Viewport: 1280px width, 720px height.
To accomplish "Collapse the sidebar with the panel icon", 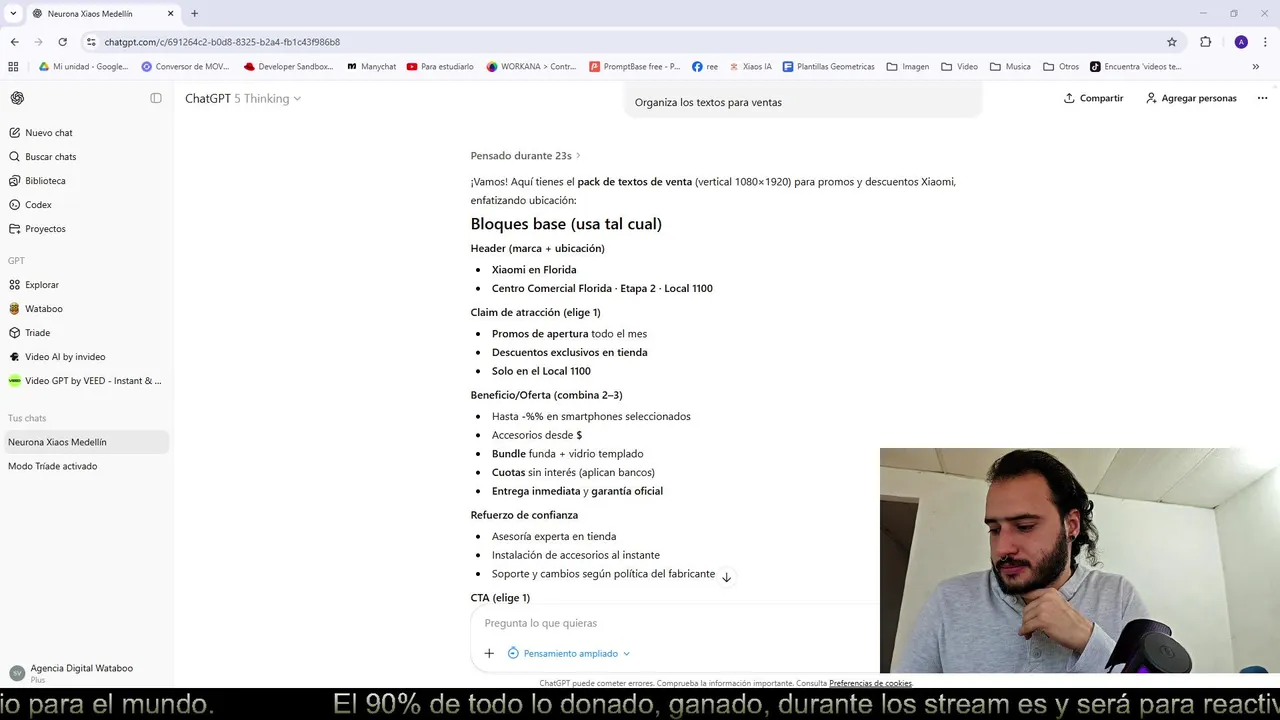I will pos(156,98).
